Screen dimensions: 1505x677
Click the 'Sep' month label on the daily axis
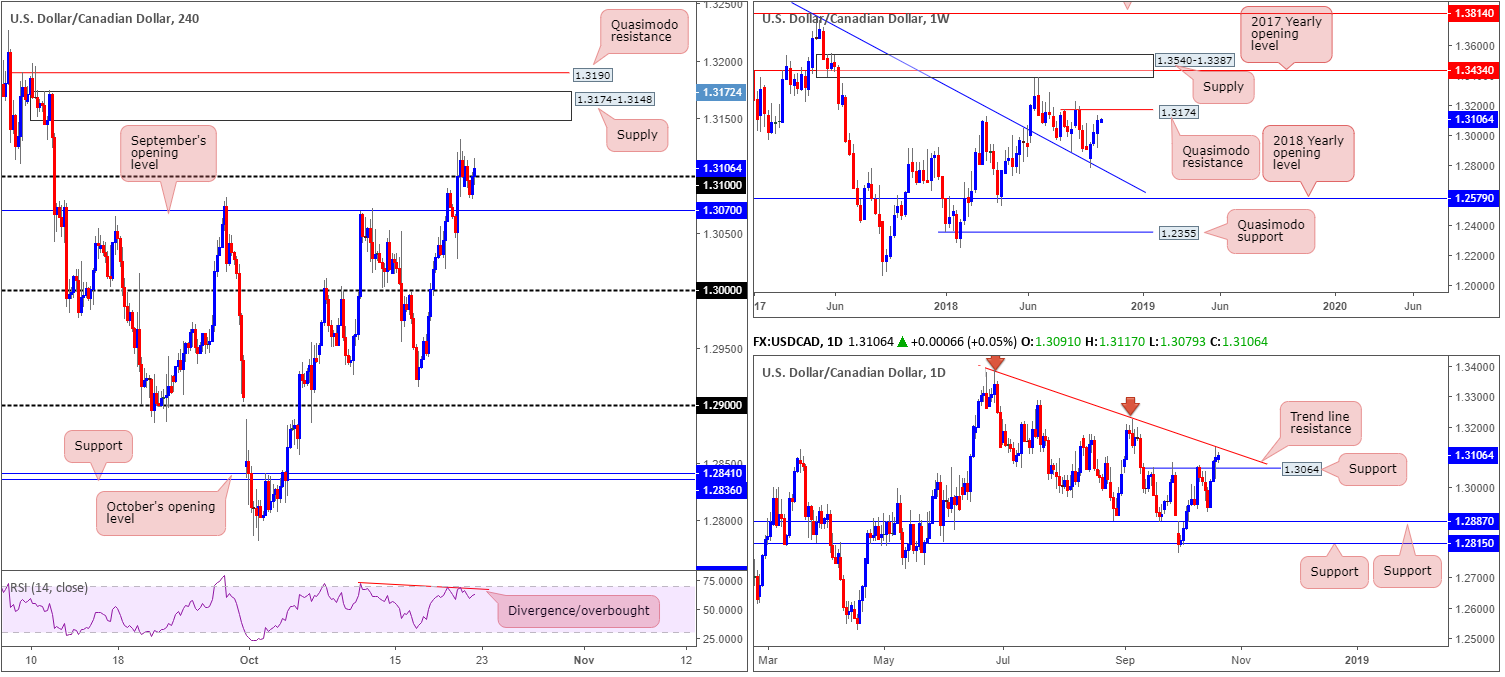pyautogui.click(x=1126, y=660)
